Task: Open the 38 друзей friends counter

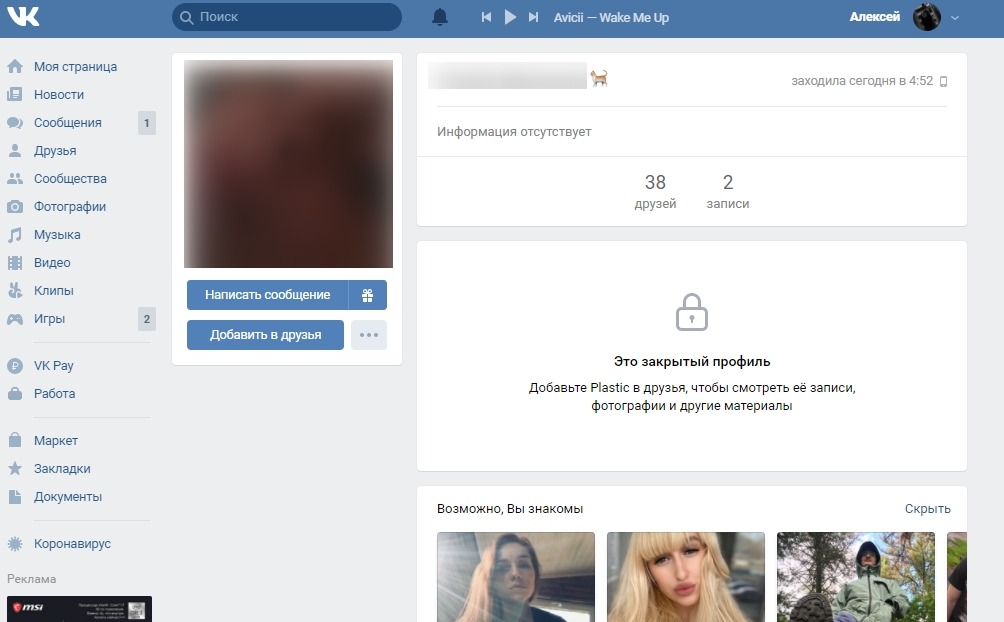Action: (655, 191)
